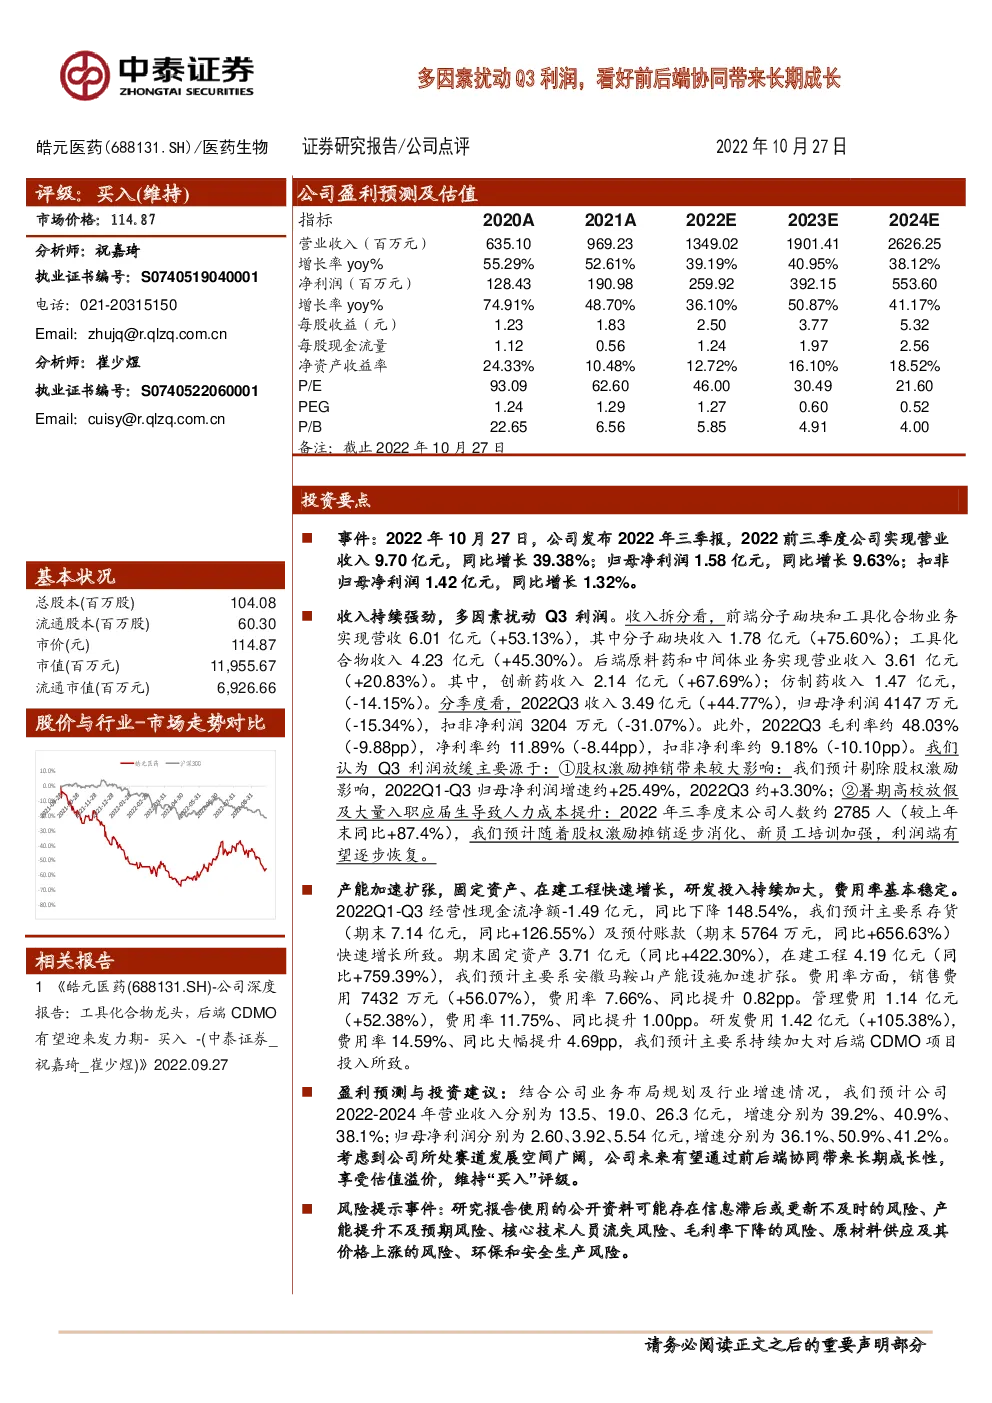
Task: Select market price 114.87
Action: coord(133,220)
